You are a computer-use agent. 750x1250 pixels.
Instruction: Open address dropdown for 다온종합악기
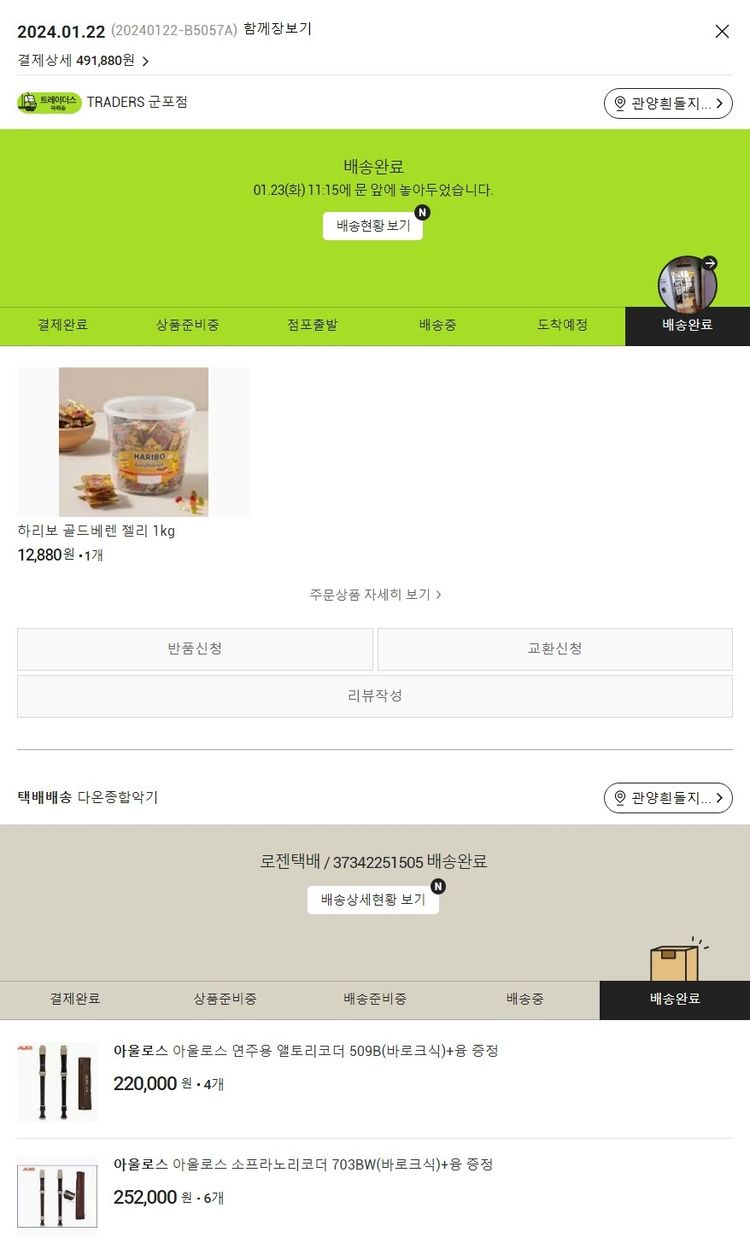click(668, 798)
